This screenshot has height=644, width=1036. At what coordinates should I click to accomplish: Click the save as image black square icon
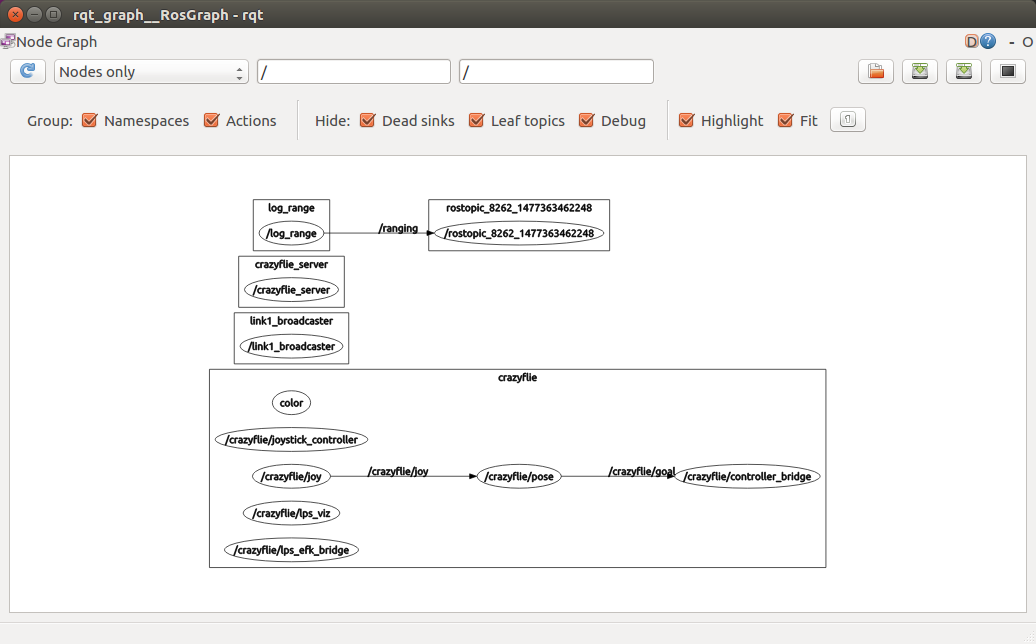pos(1008,71)
